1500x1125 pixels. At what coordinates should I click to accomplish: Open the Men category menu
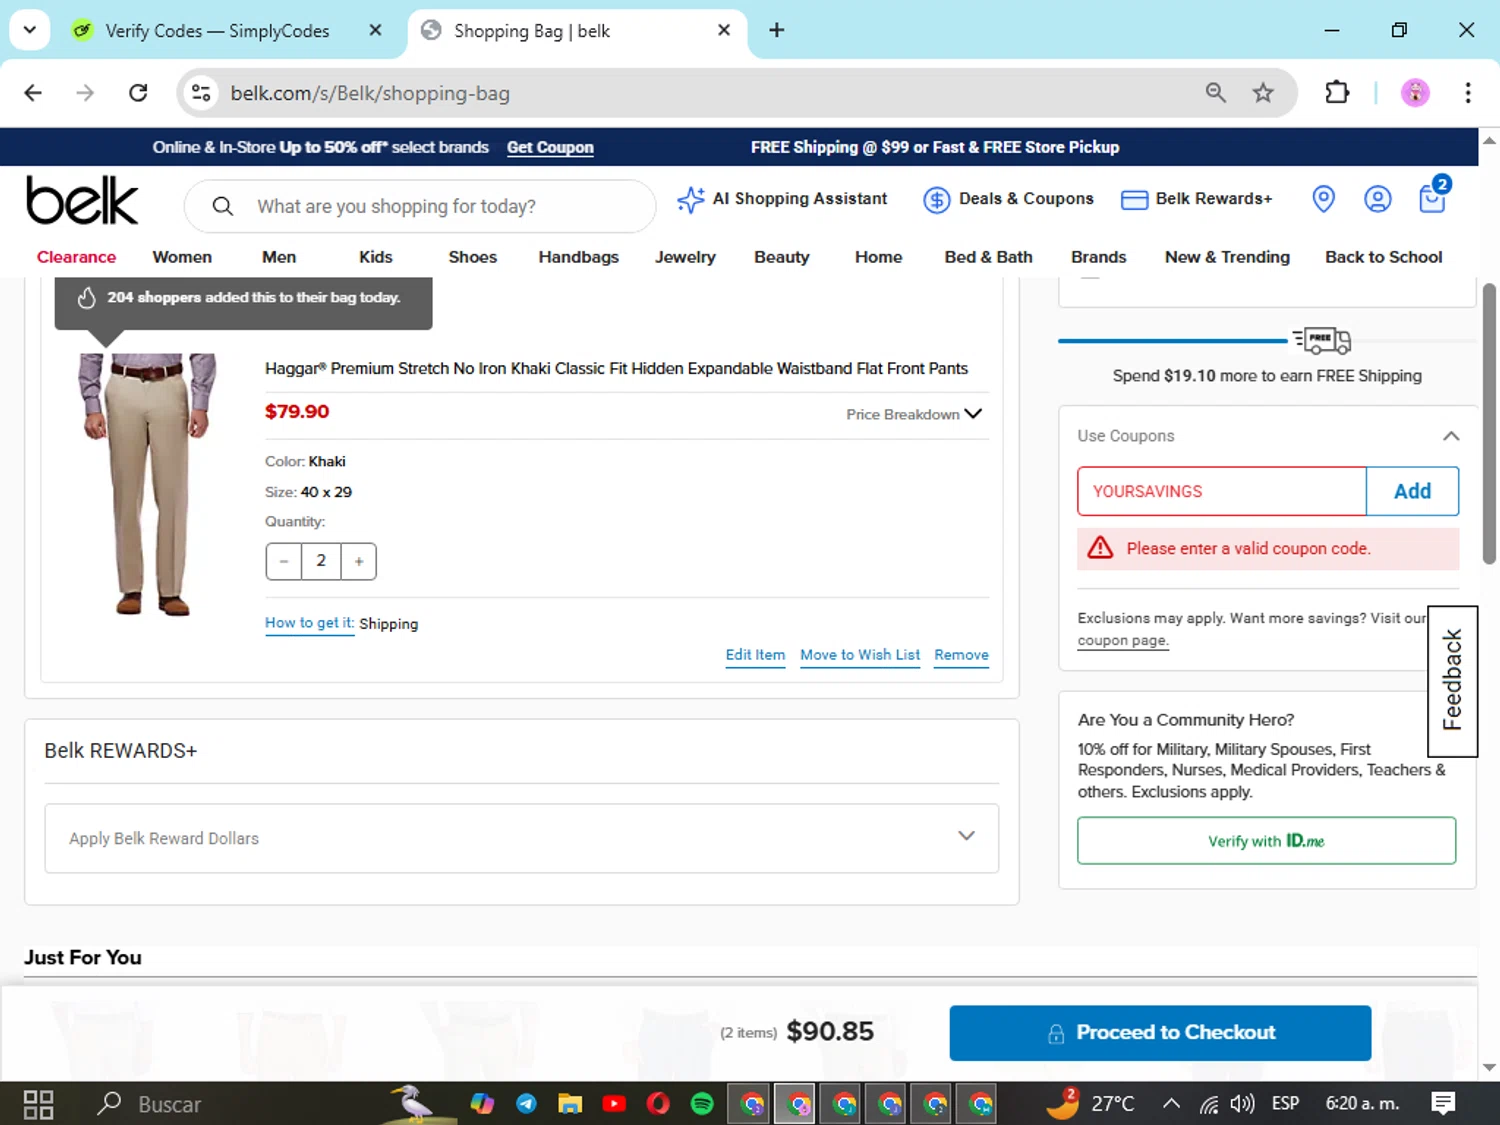tap(279, 257)
